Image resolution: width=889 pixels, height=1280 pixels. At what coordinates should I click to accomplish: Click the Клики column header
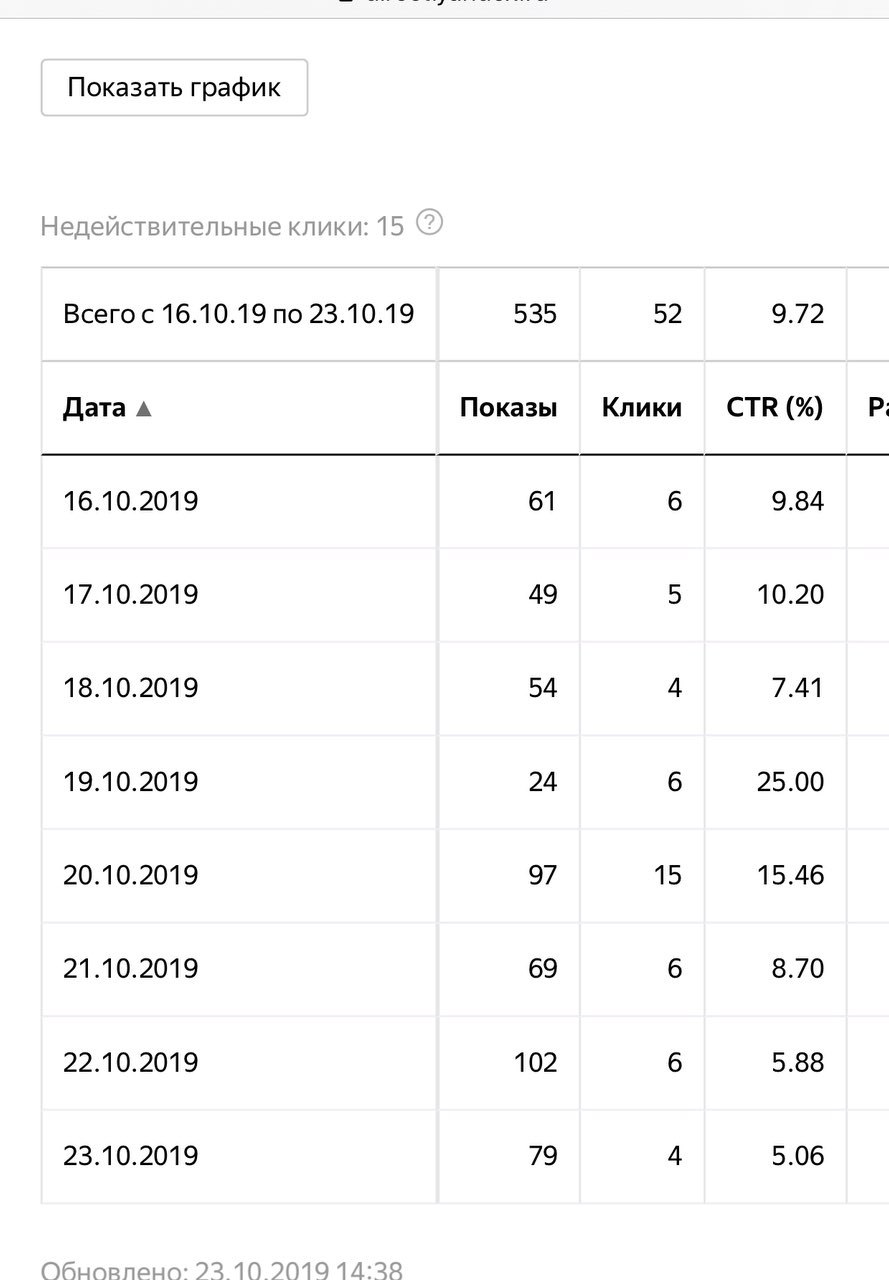point(642,407)
